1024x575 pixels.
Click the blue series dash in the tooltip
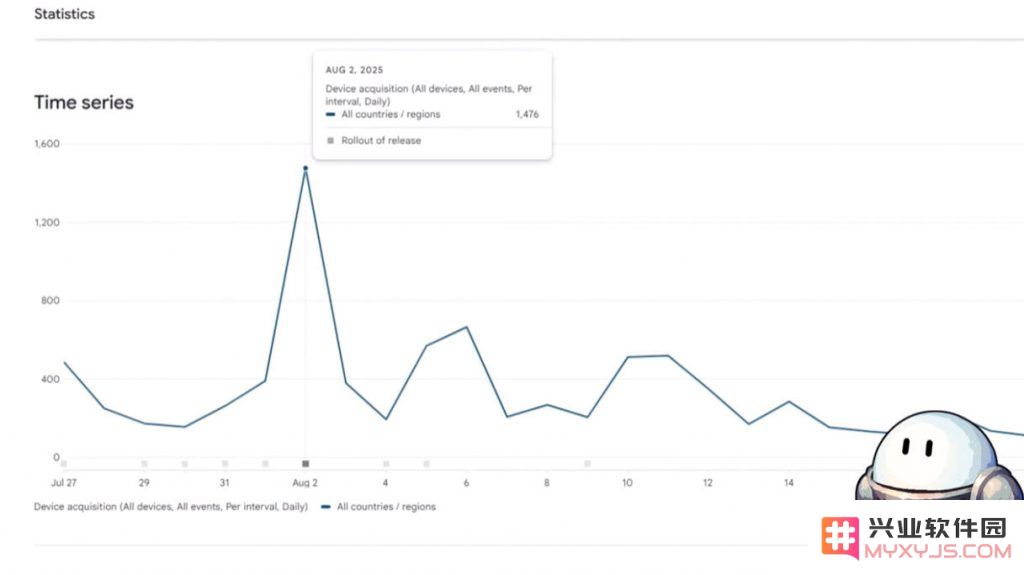pyautogui.click(x=331, y=115)
